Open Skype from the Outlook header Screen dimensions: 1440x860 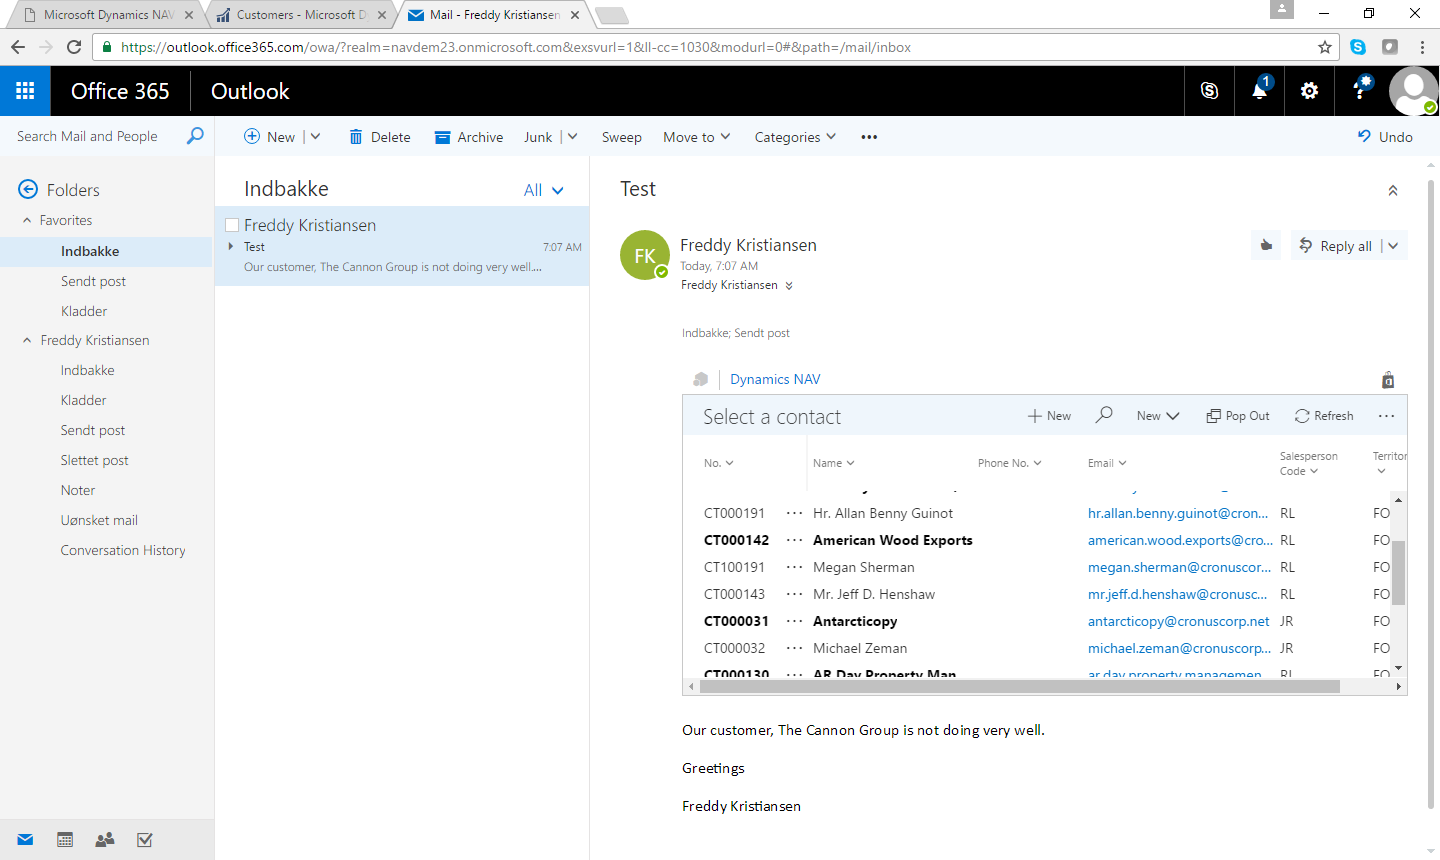[1209, 91]
